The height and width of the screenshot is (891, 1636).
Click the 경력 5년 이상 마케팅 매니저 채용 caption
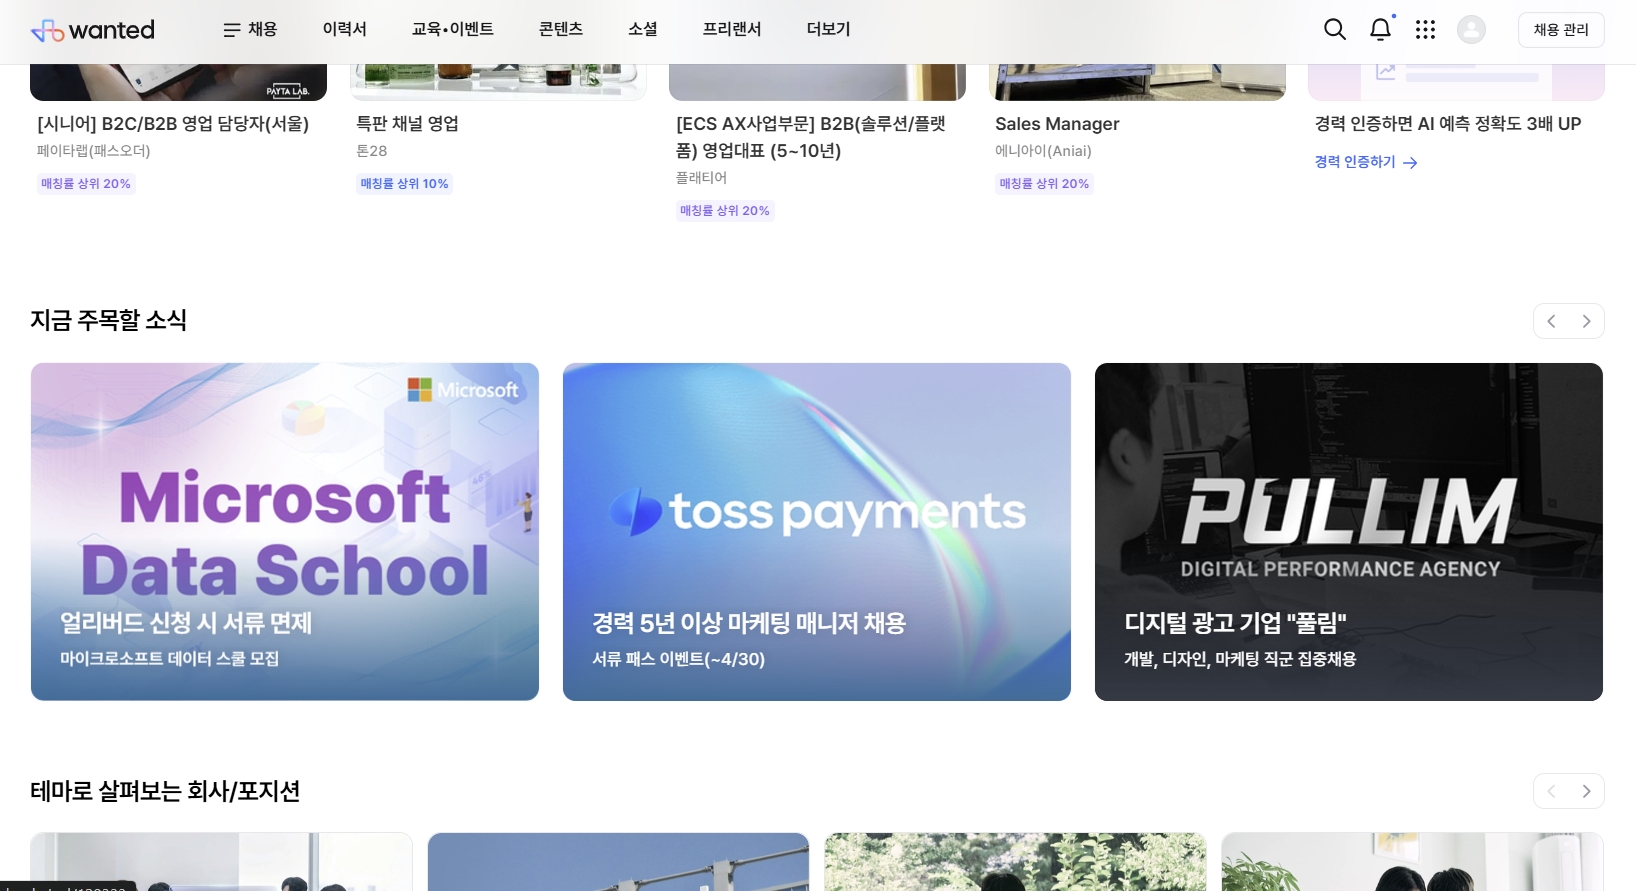749,623
